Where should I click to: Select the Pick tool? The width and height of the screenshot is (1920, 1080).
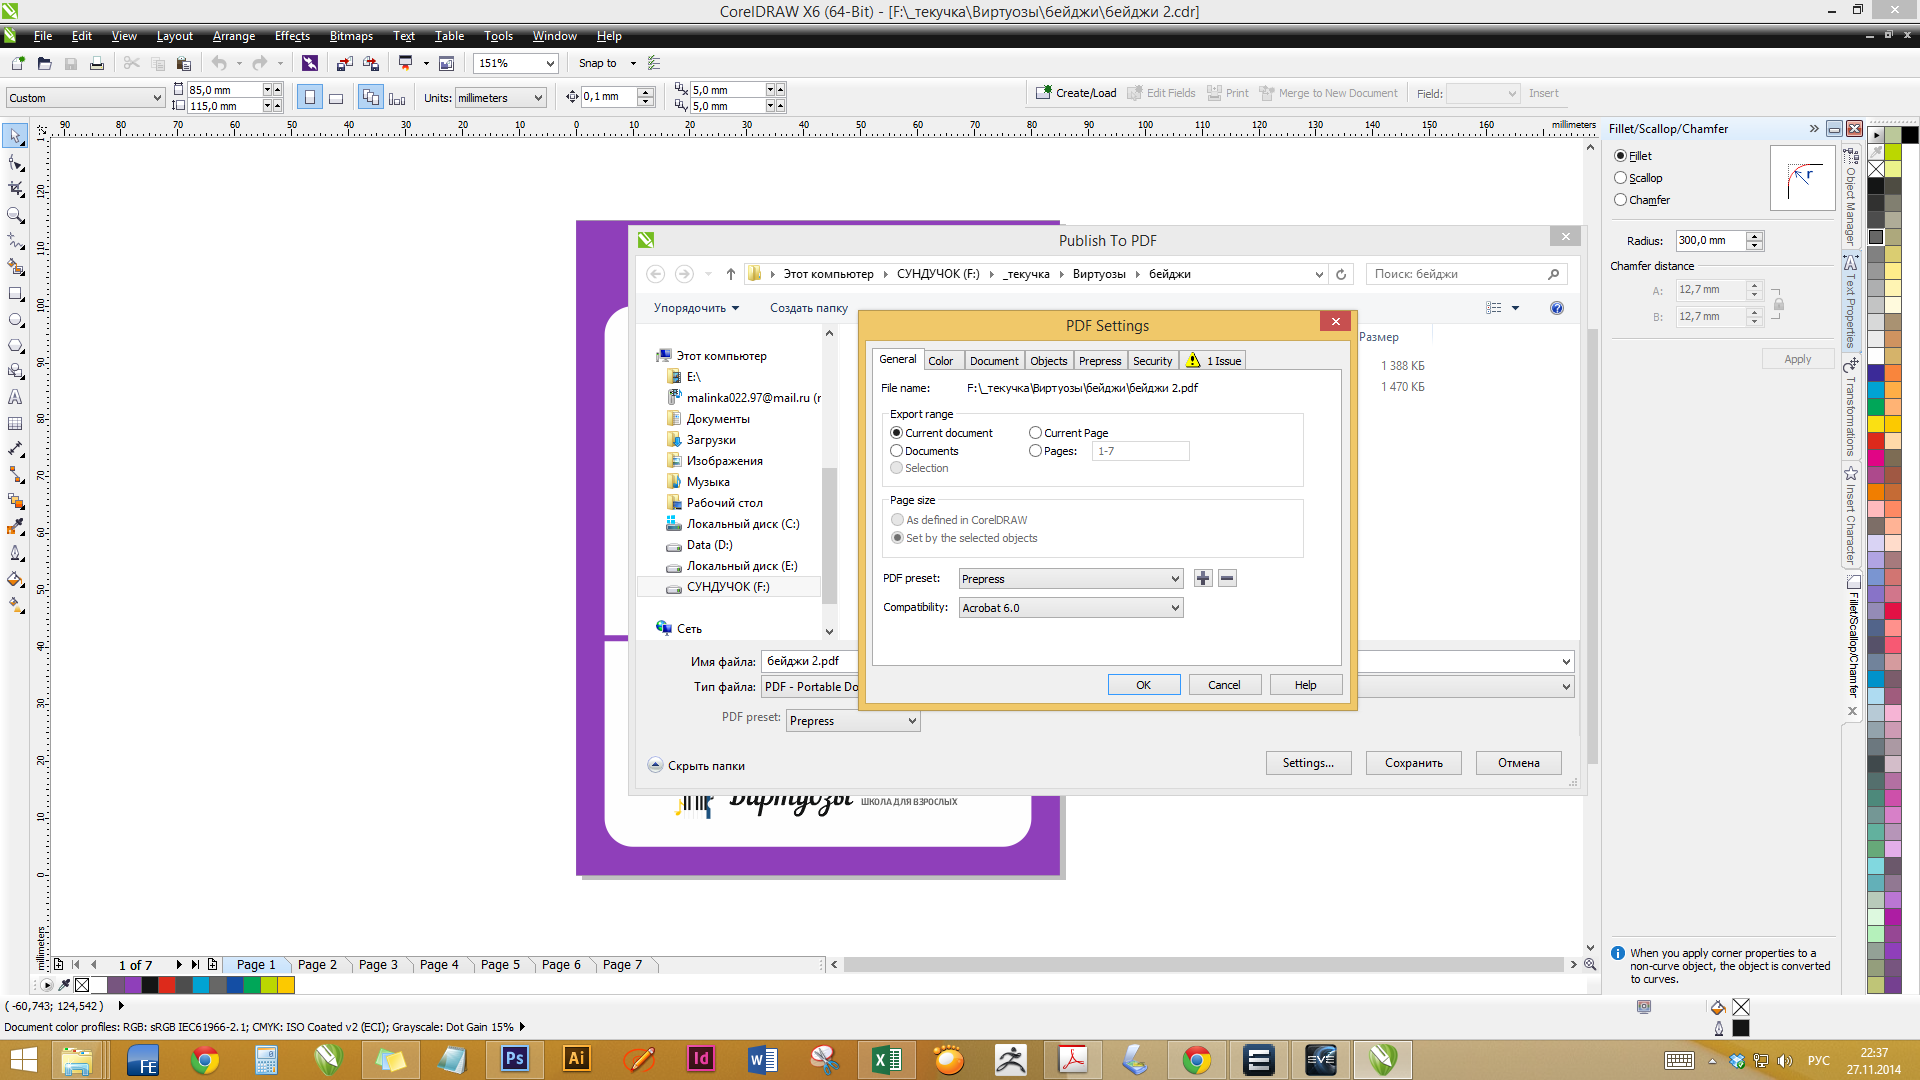(15, 136)
